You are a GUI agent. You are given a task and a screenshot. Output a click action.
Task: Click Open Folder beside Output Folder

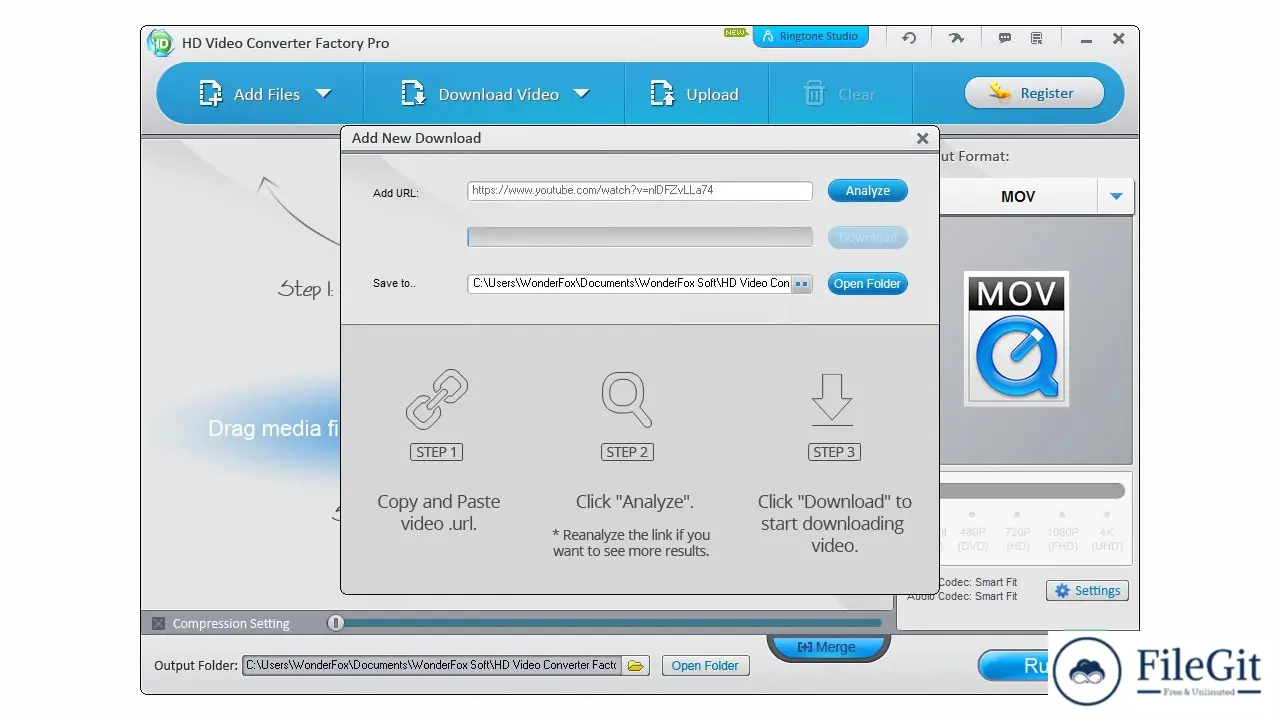point(705,665)
